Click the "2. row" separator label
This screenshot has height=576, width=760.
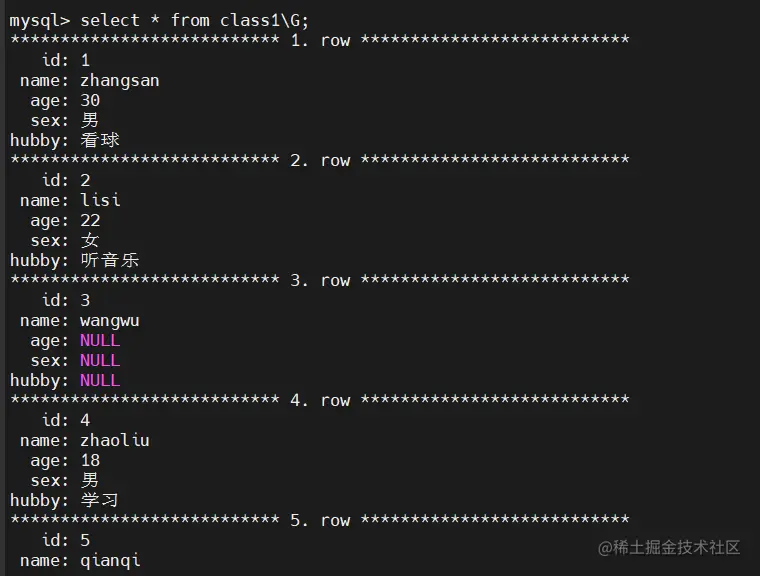pyautogui.click(x=320, y=160)
